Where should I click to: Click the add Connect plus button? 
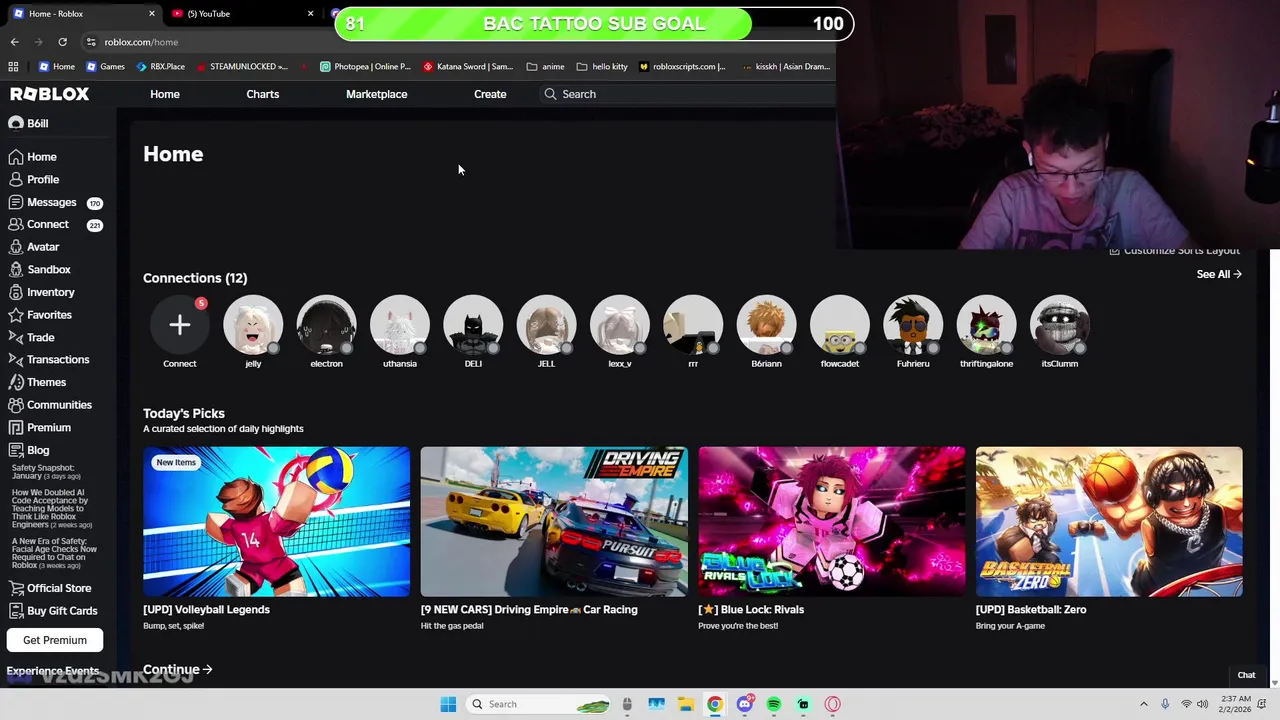click(180, 325)
